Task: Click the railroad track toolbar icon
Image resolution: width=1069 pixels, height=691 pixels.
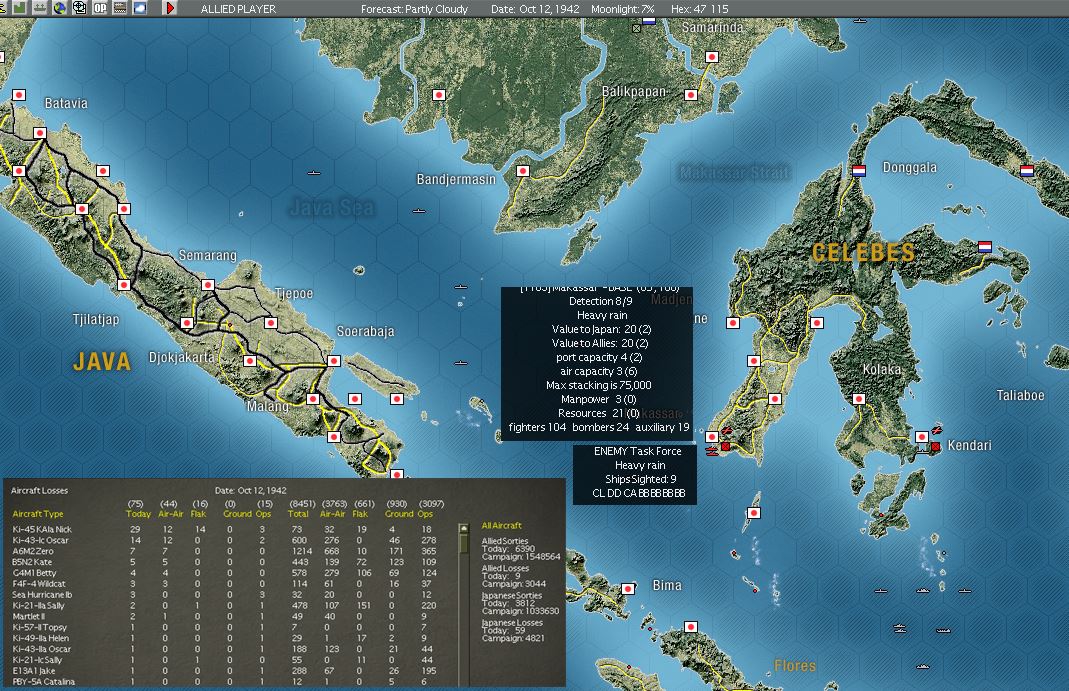Action: [120, 8]
